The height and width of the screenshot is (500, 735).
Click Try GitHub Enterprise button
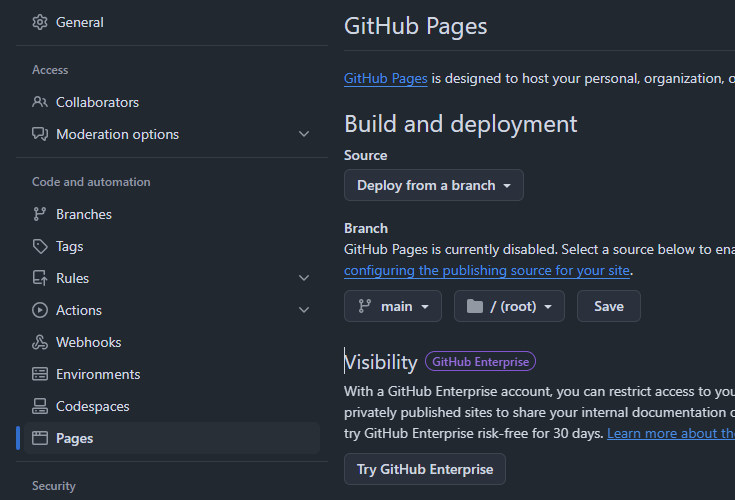(425, 469)
